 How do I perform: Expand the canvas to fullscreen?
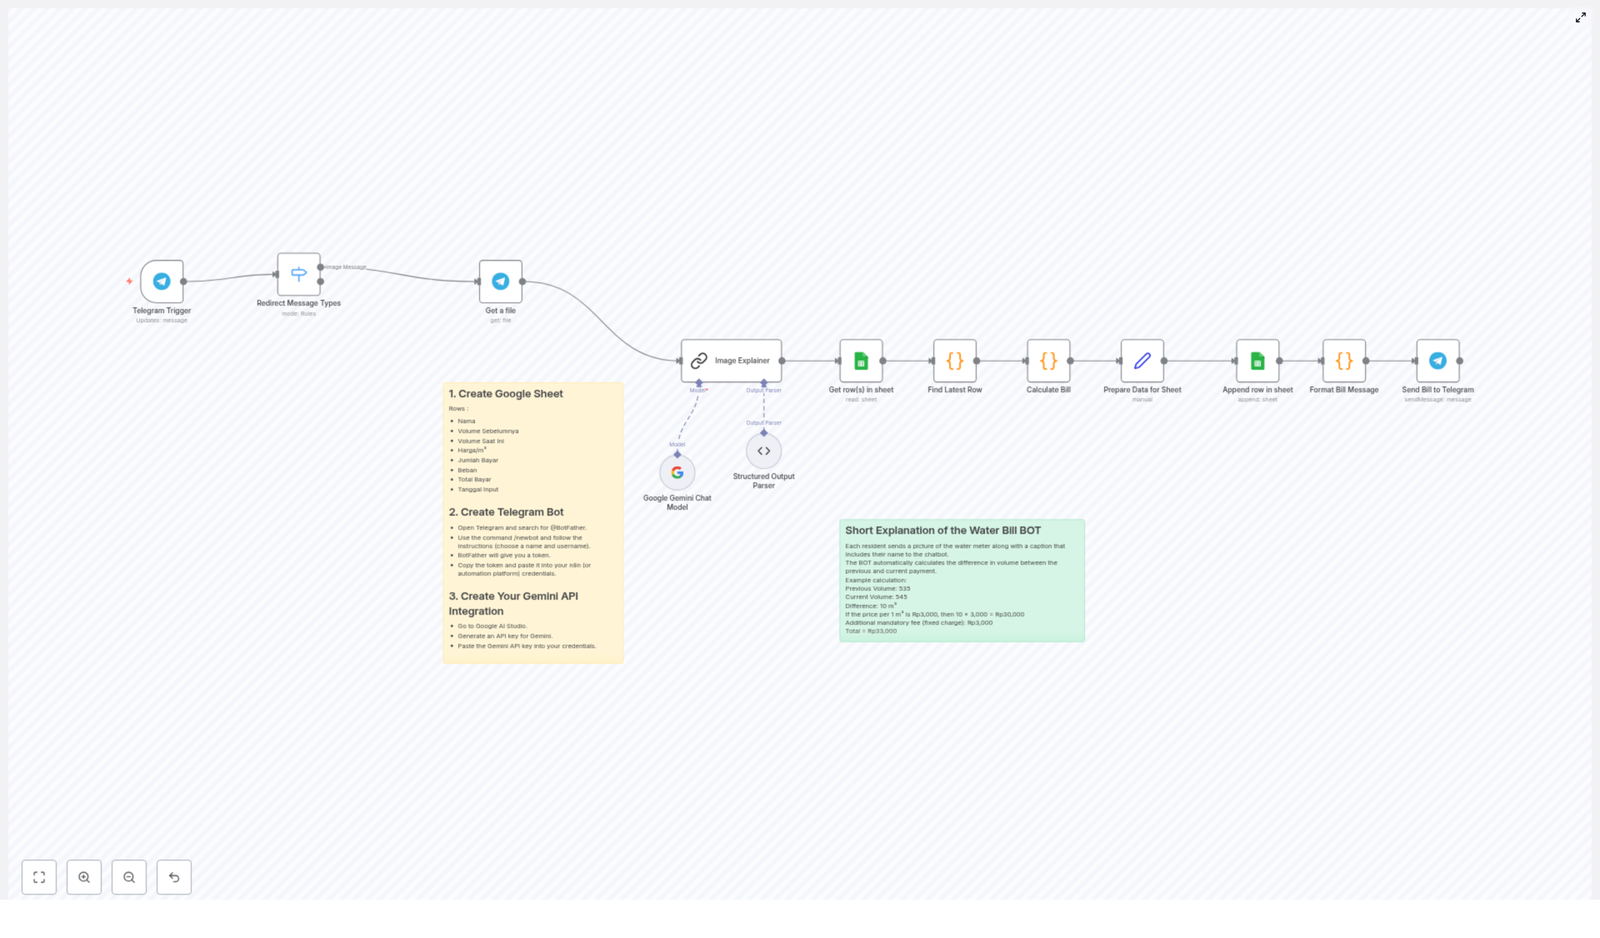[1581, 17]
